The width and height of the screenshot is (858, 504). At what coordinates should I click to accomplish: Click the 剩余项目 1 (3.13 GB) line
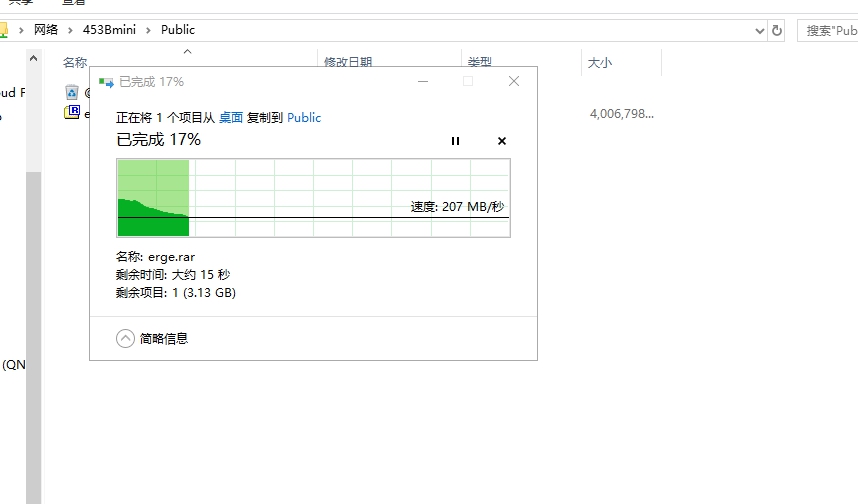[x=176, y=293]
